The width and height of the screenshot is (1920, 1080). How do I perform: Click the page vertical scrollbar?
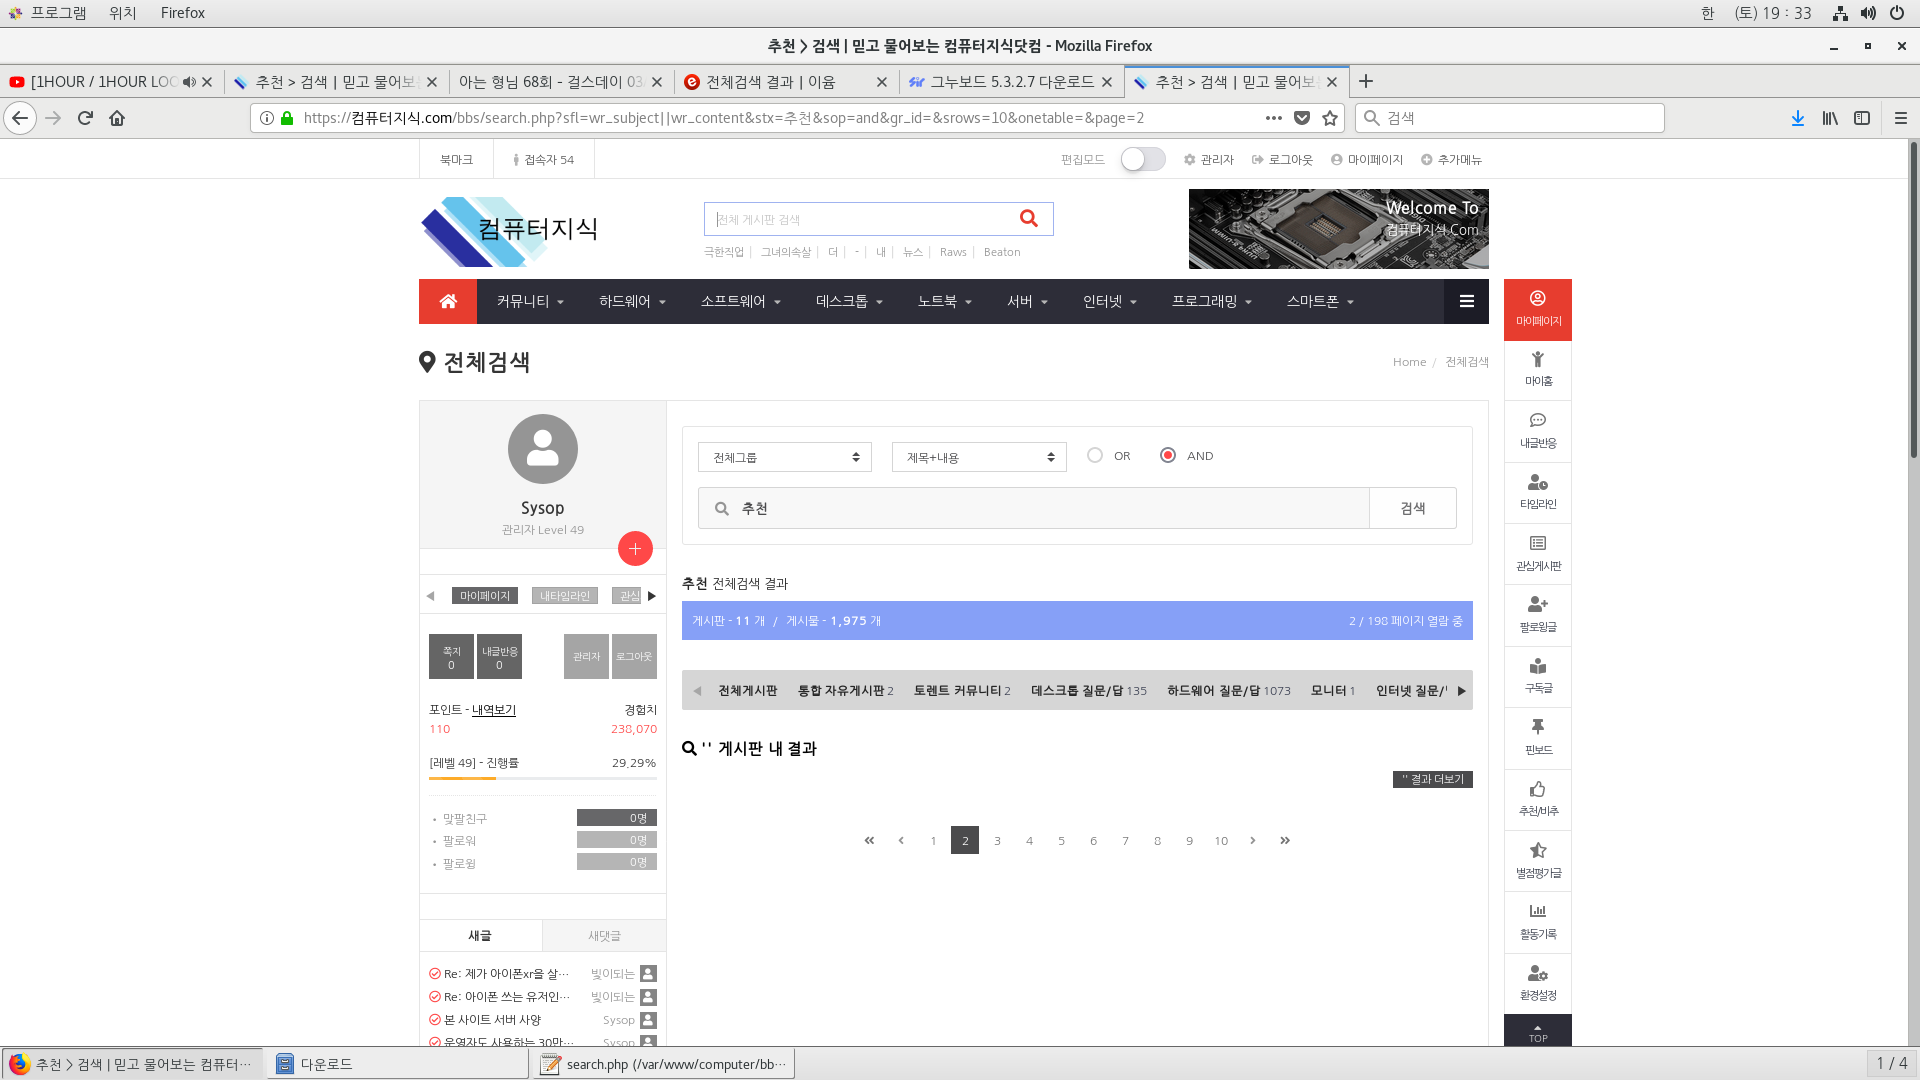pos(1914,300)
